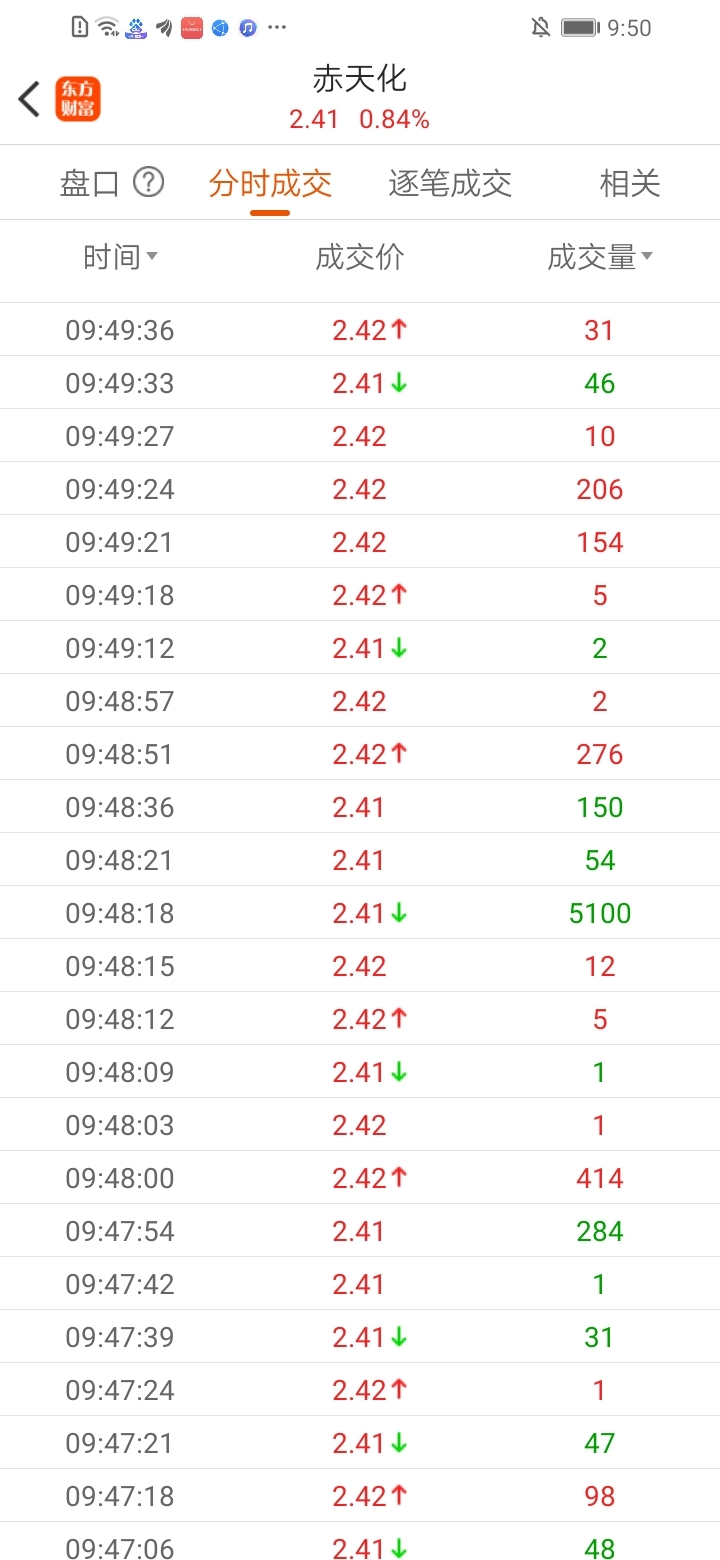This screenshot has width=720, height=1560.
Task: Tap the muted notification bell icon
Action: pos(541,28)
